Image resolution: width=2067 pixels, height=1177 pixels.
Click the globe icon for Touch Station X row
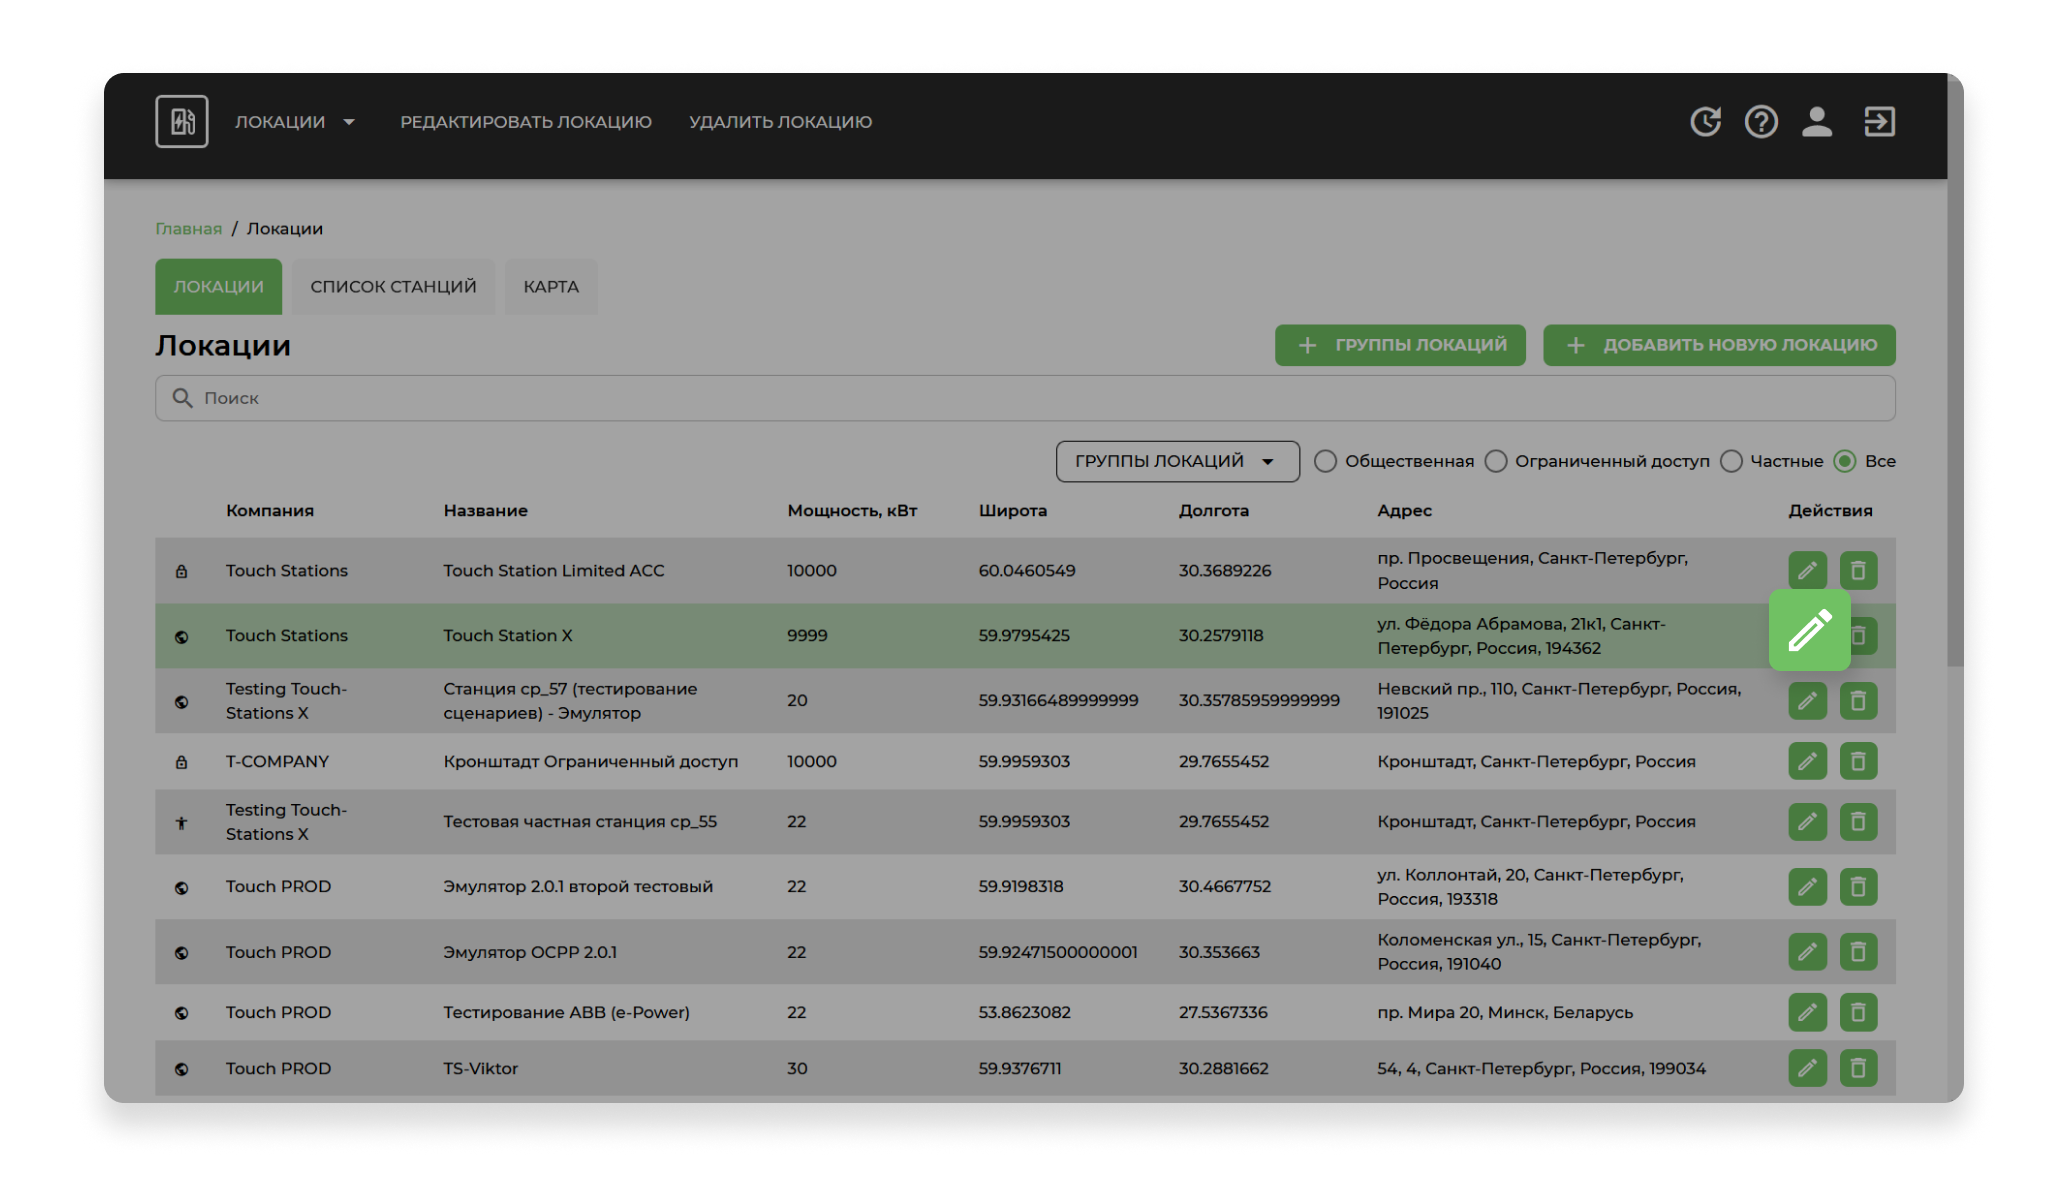[x=181, y=636]
